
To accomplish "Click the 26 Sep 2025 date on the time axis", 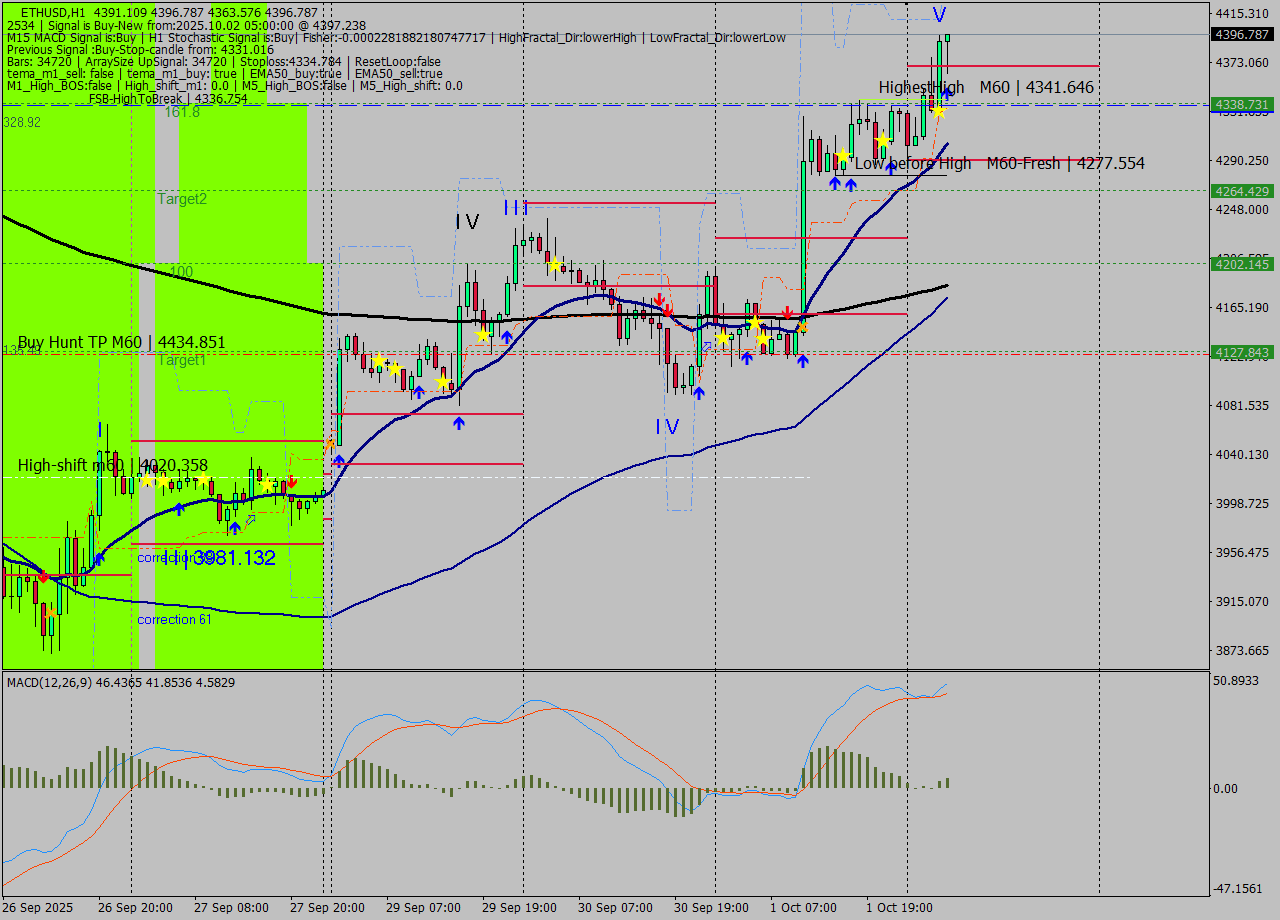I will (38, 908).
